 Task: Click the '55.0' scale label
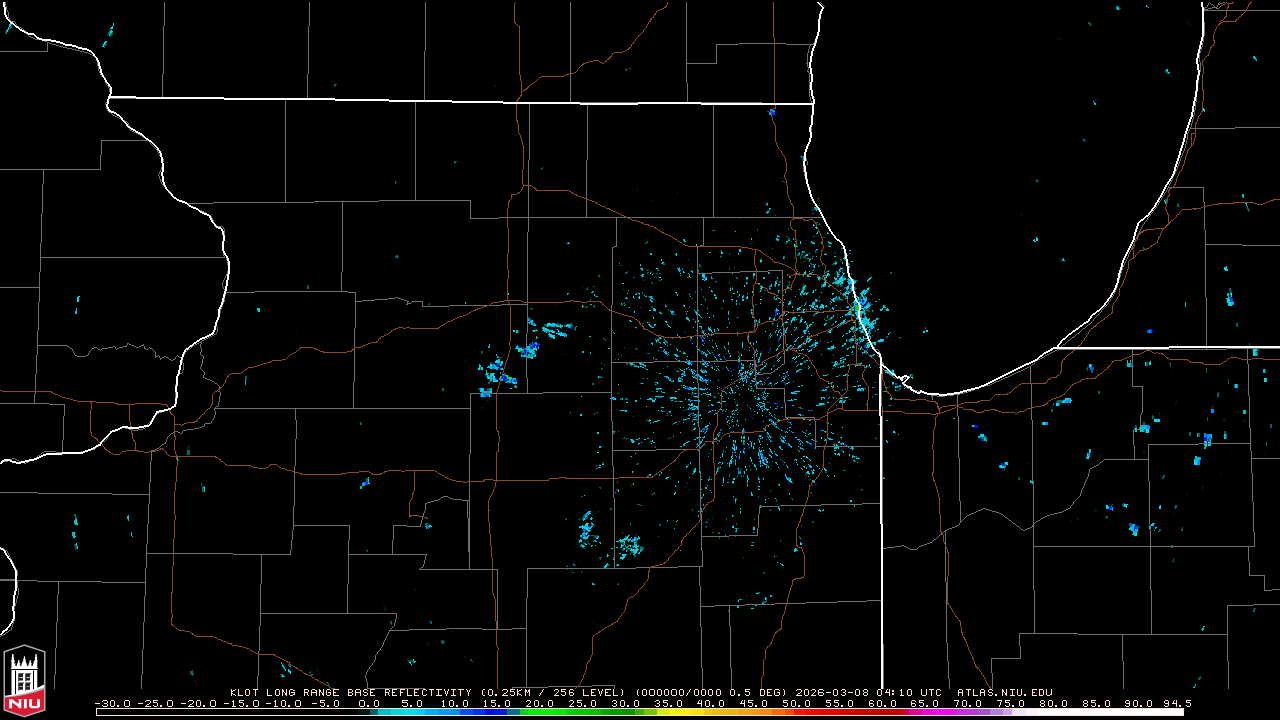838,703
